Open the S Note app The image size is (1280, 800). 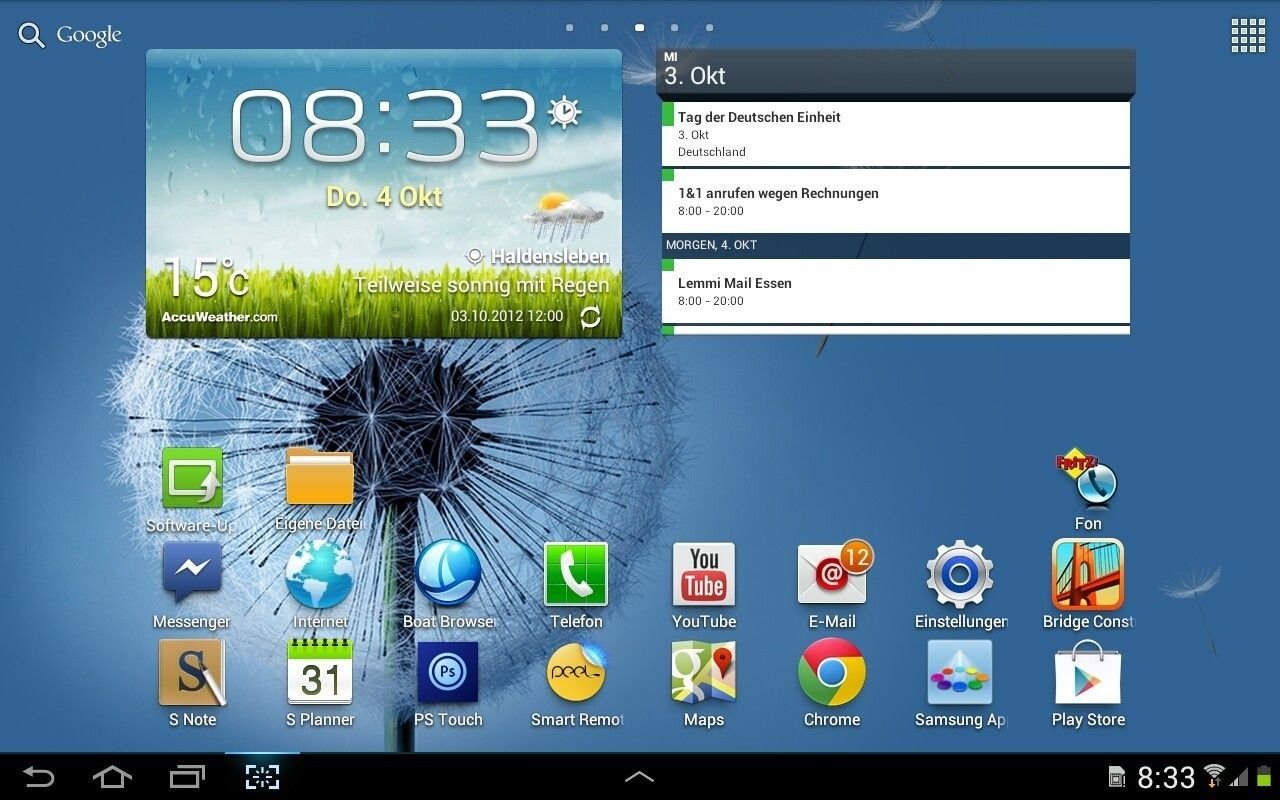192,672
